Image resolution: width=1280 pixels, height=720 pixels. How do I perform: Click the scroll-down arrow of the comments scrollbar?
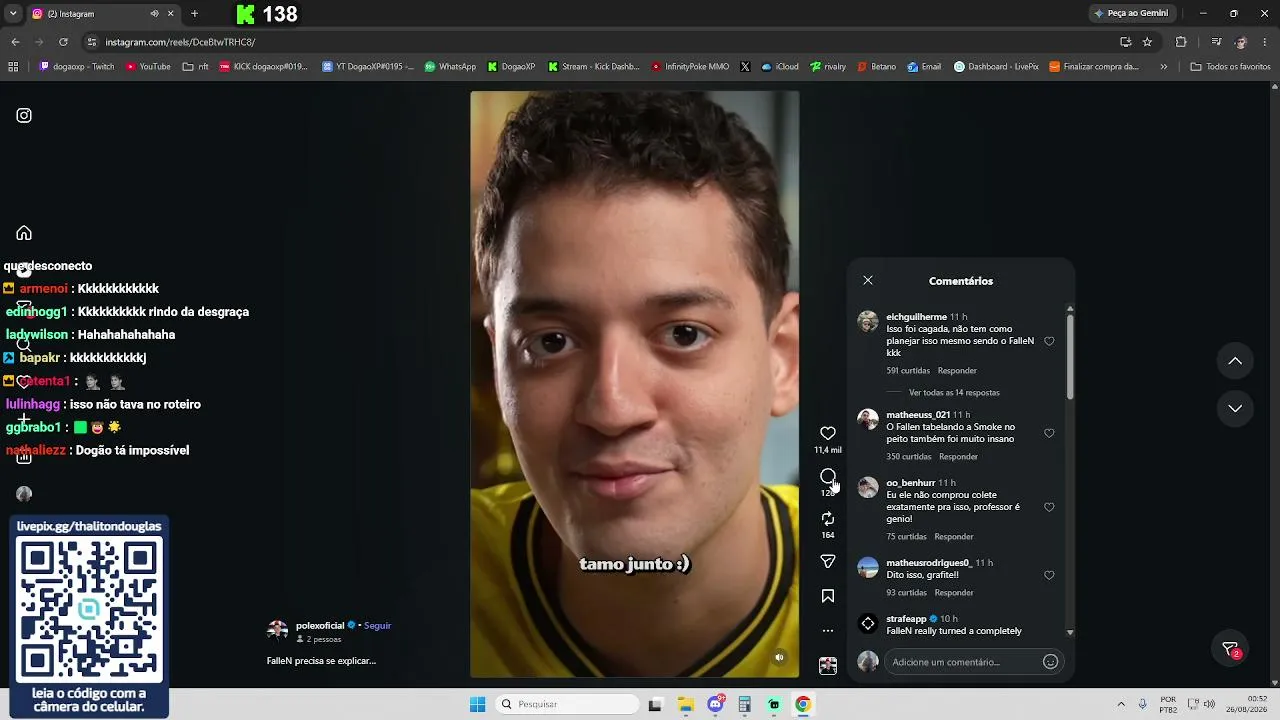coord(1070,632)
